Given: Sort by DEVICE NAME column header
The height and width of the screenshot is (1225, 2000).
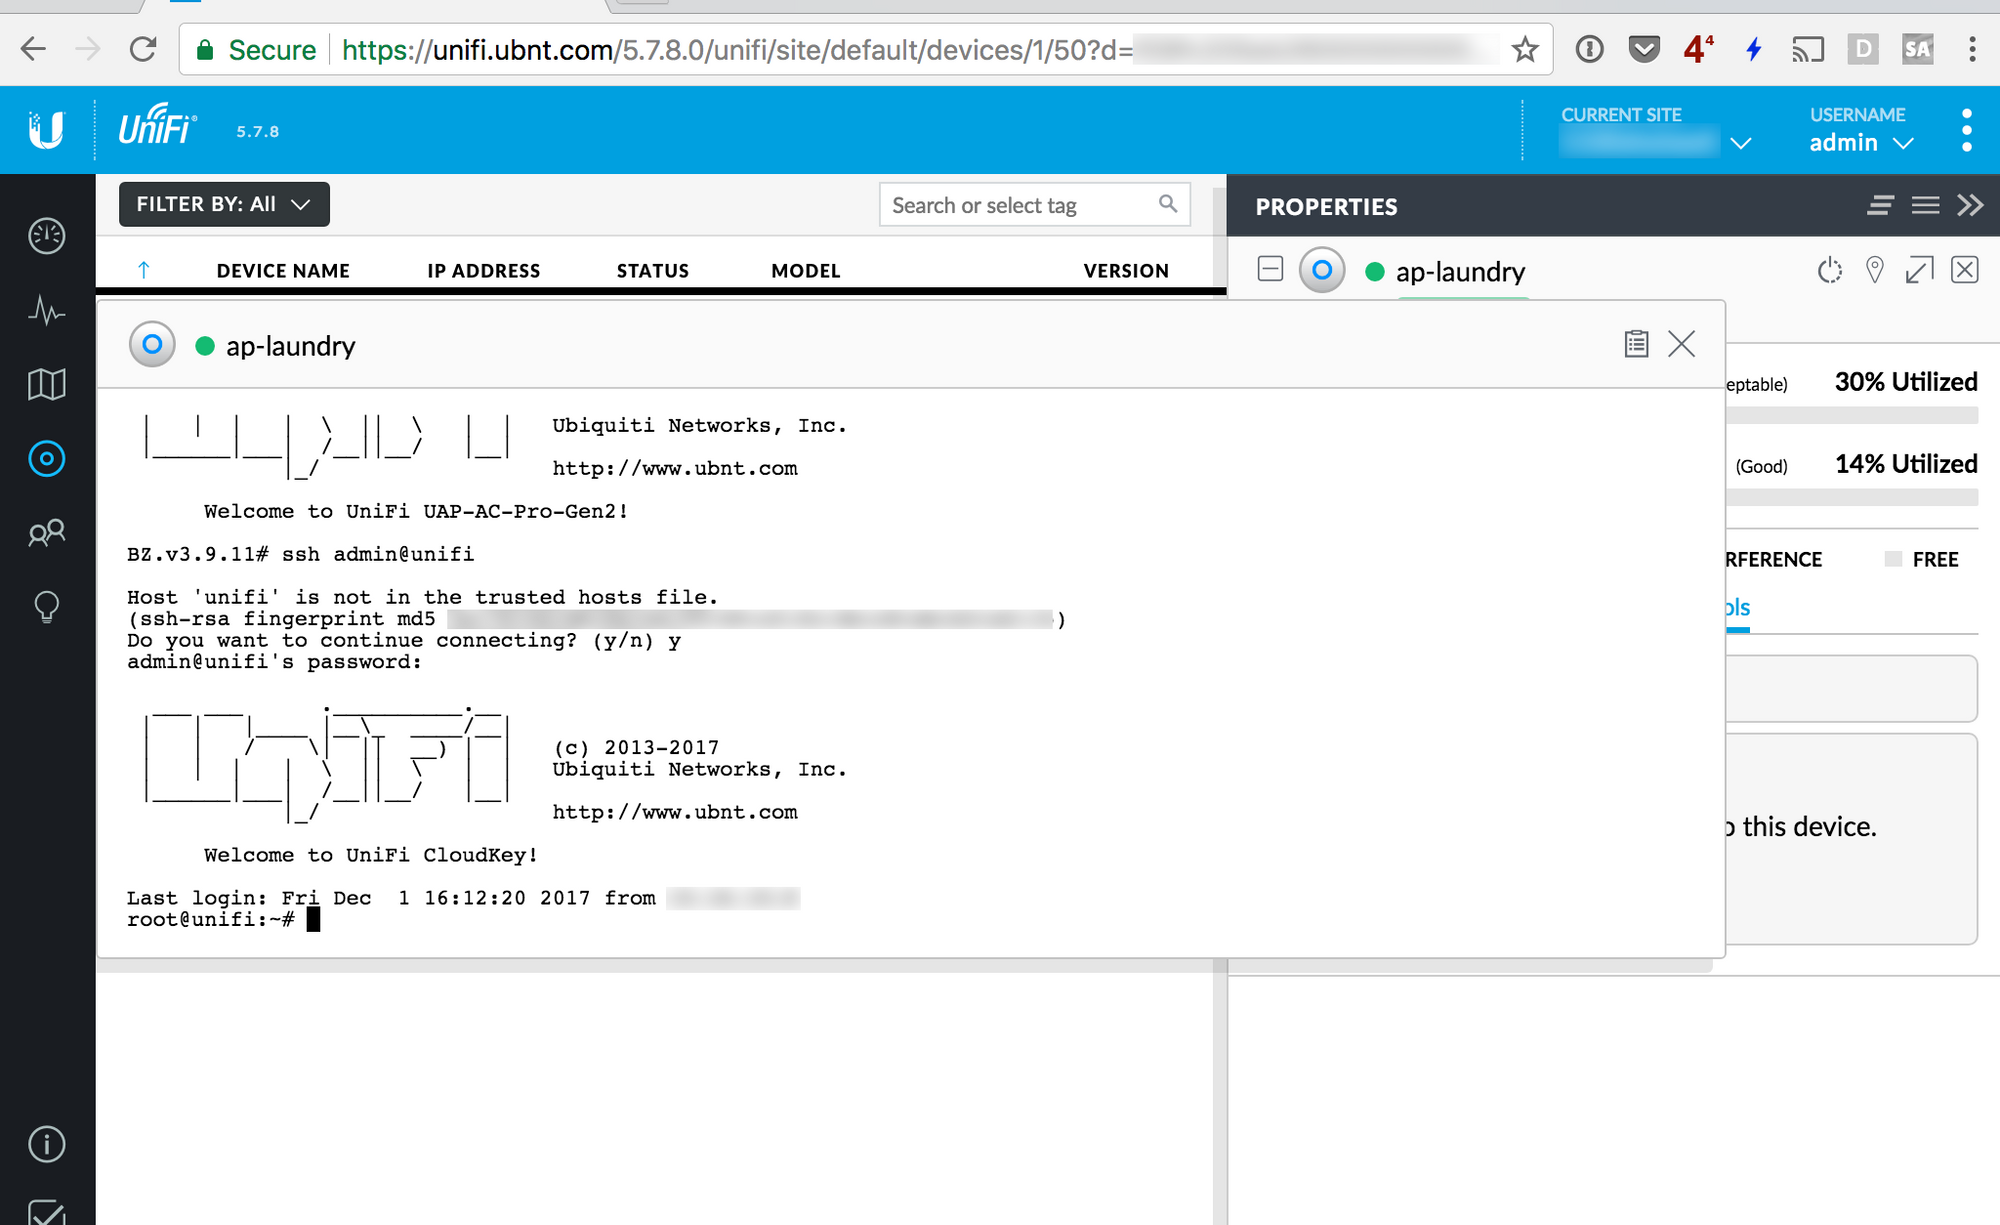Looking at the screenshot, I should coord(283,271).
